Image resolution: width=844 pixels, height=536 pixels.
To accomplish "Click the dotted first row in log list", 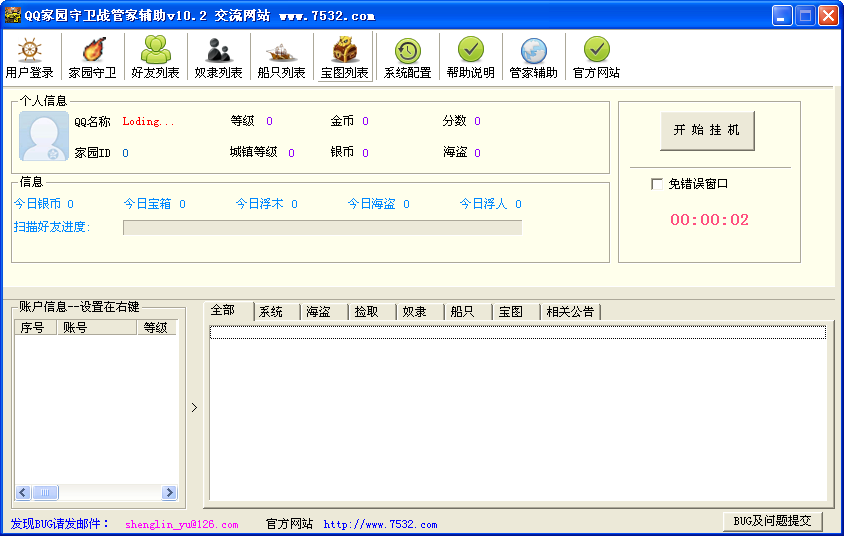I will pyautogui.click(x=518, y=333).
